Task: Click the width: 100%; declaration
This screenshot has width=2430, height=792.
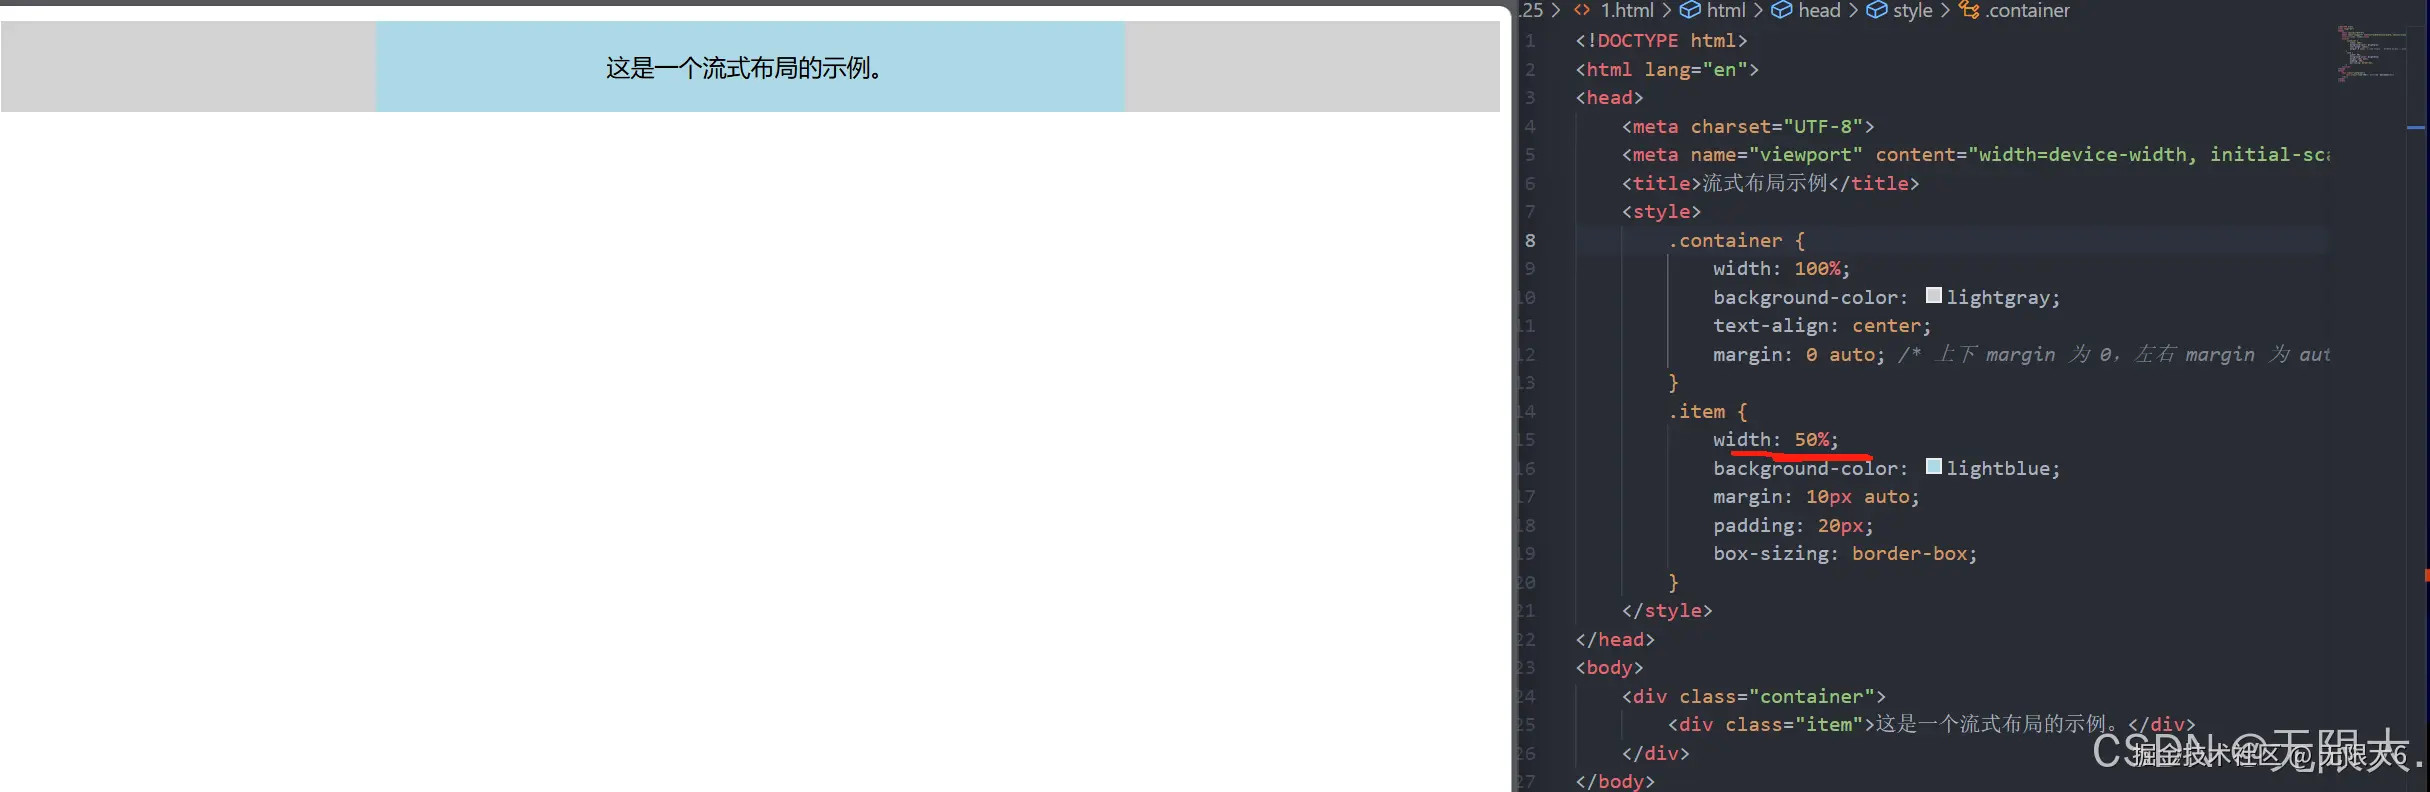Action: [1782, 269]
